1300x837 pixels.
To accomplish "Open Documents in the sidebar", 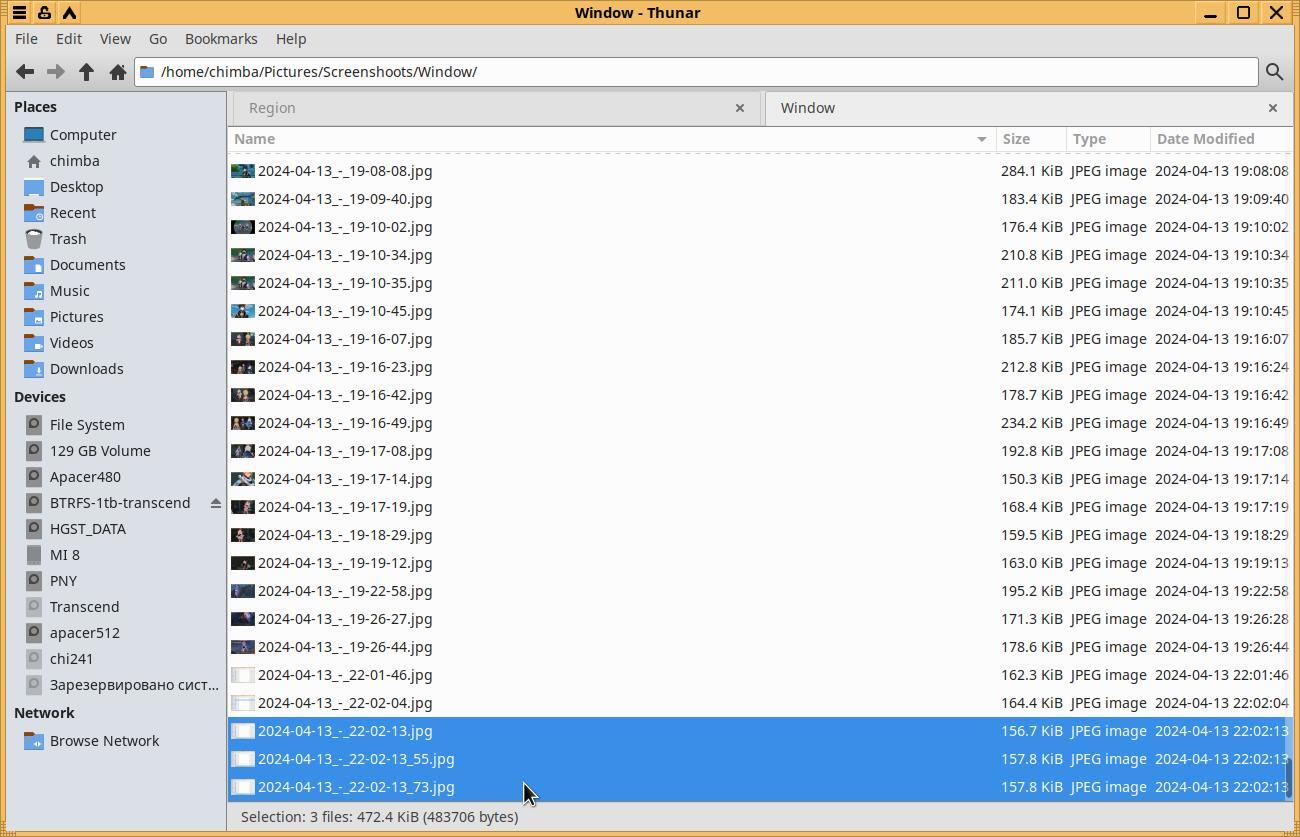I will tap(88, 265).
